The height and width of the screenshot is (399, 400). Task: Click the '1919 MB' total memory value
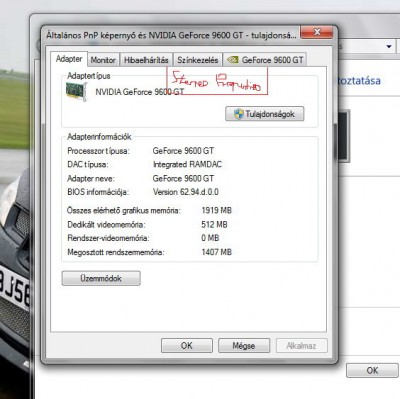click(x=216, y=210)
